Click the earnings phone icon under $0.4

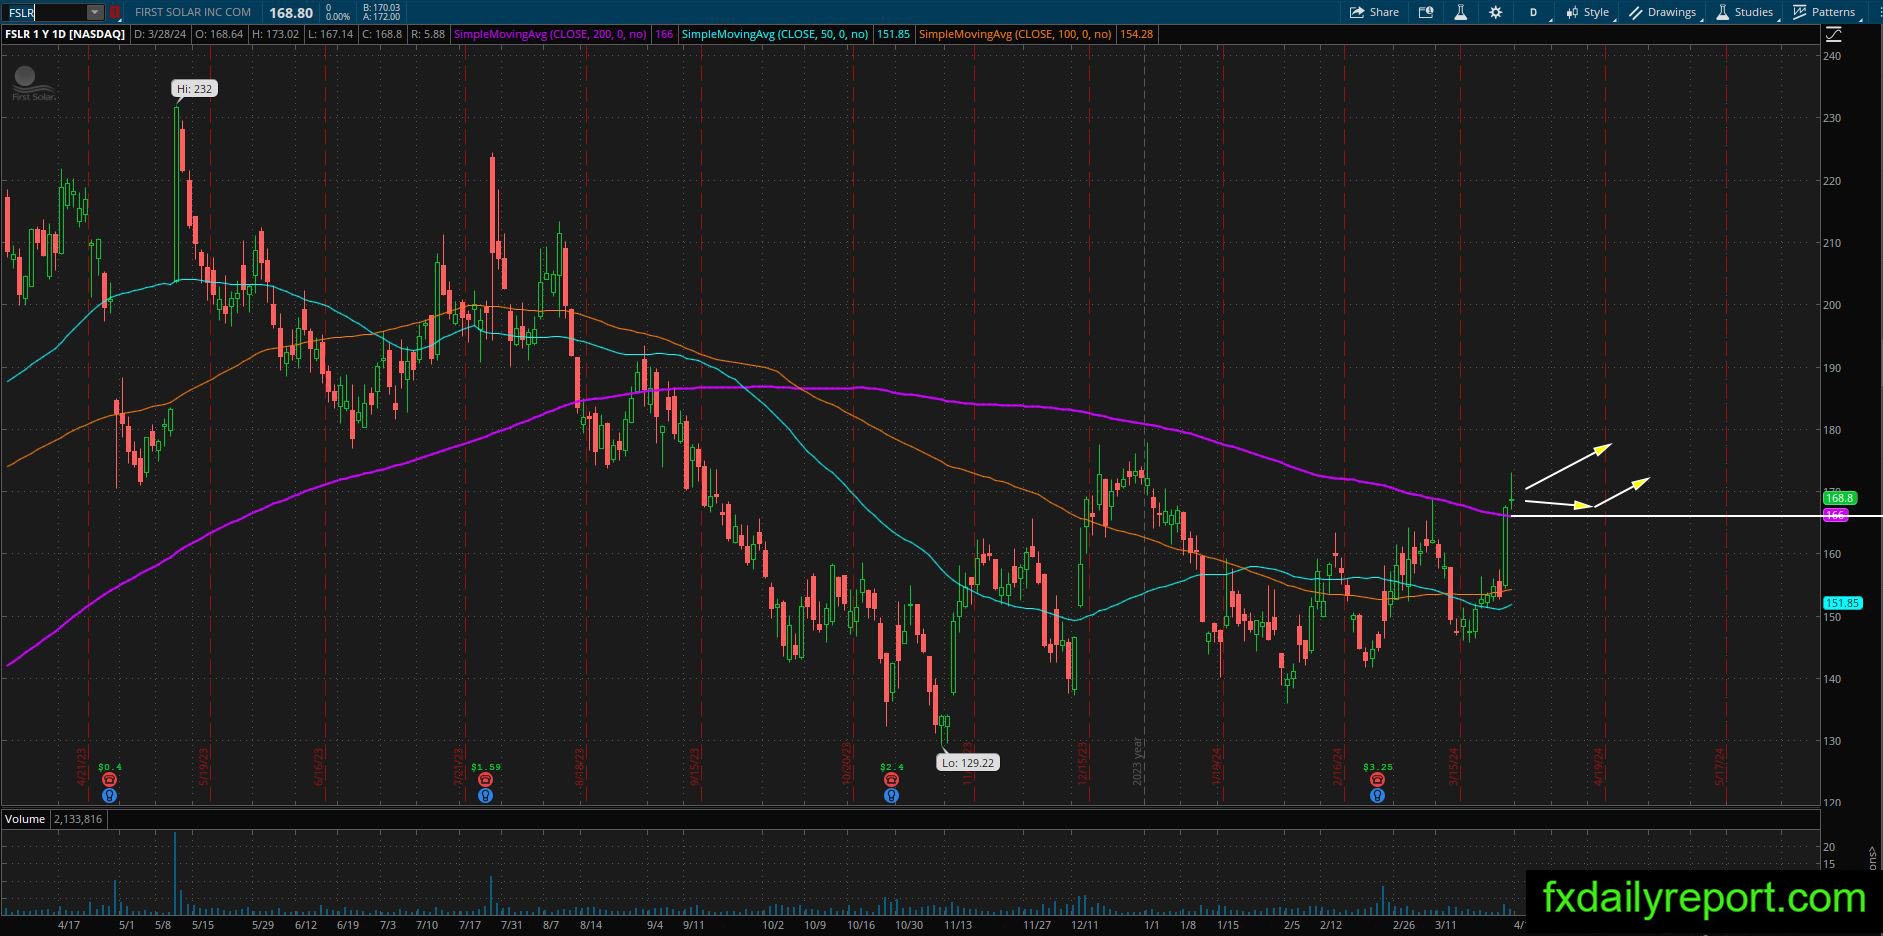pos(109,780)
